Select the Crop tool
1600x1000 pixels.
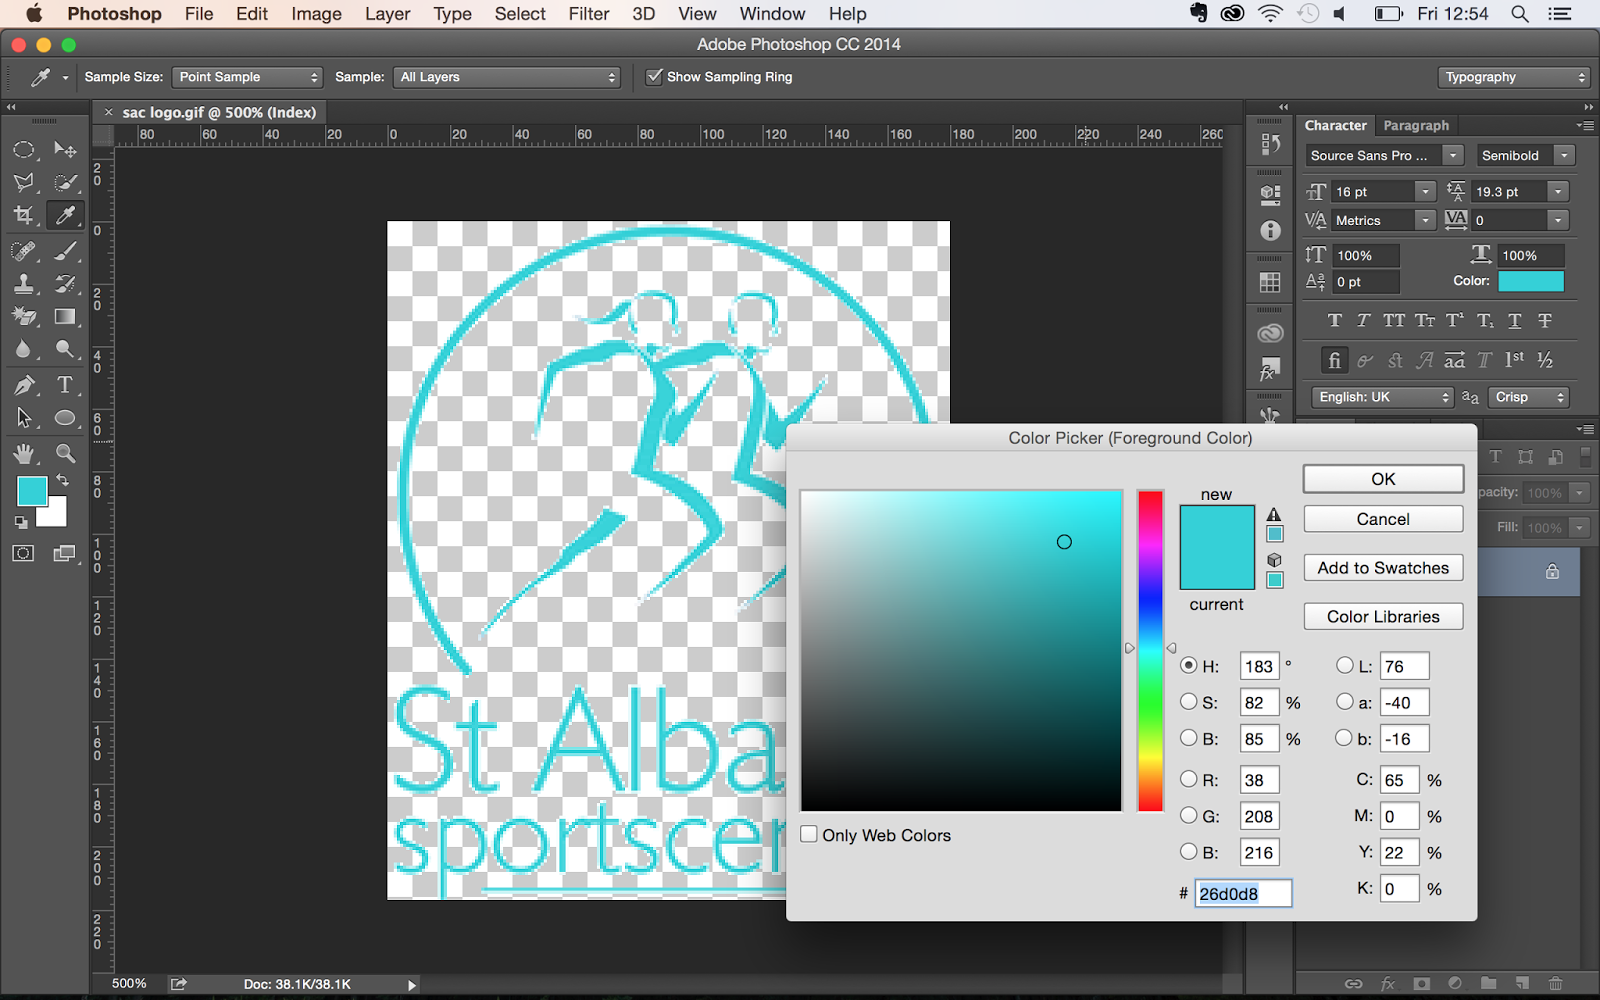click(x=24, y=215)
